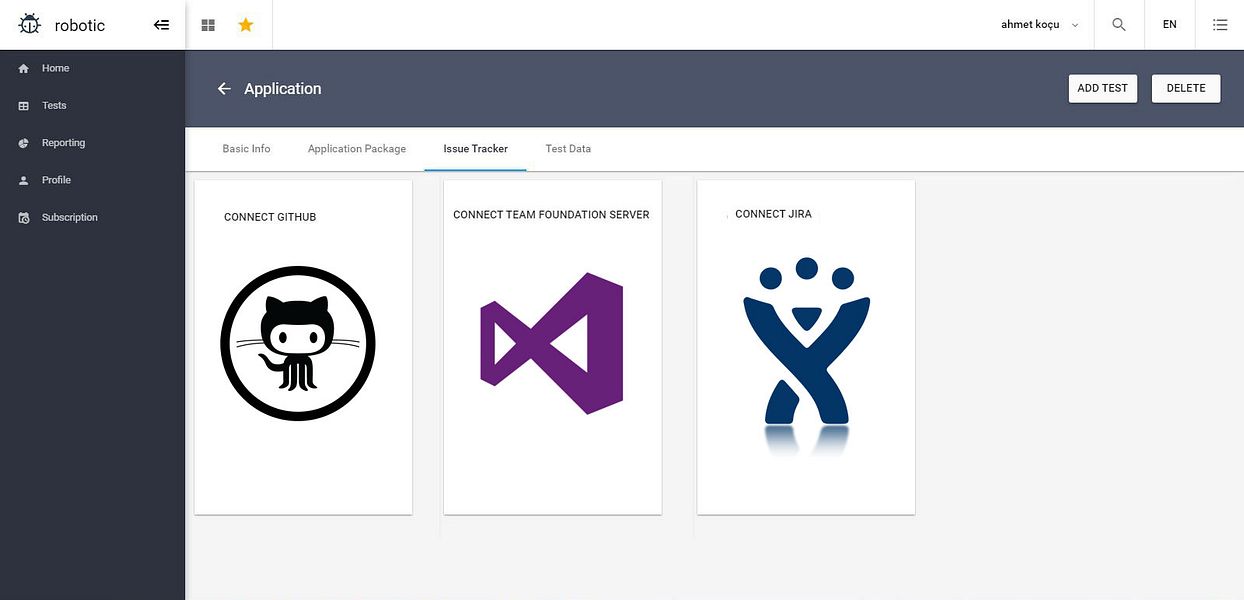
Task: Click the yellow star favorites icon
Action: click(246, 25)
